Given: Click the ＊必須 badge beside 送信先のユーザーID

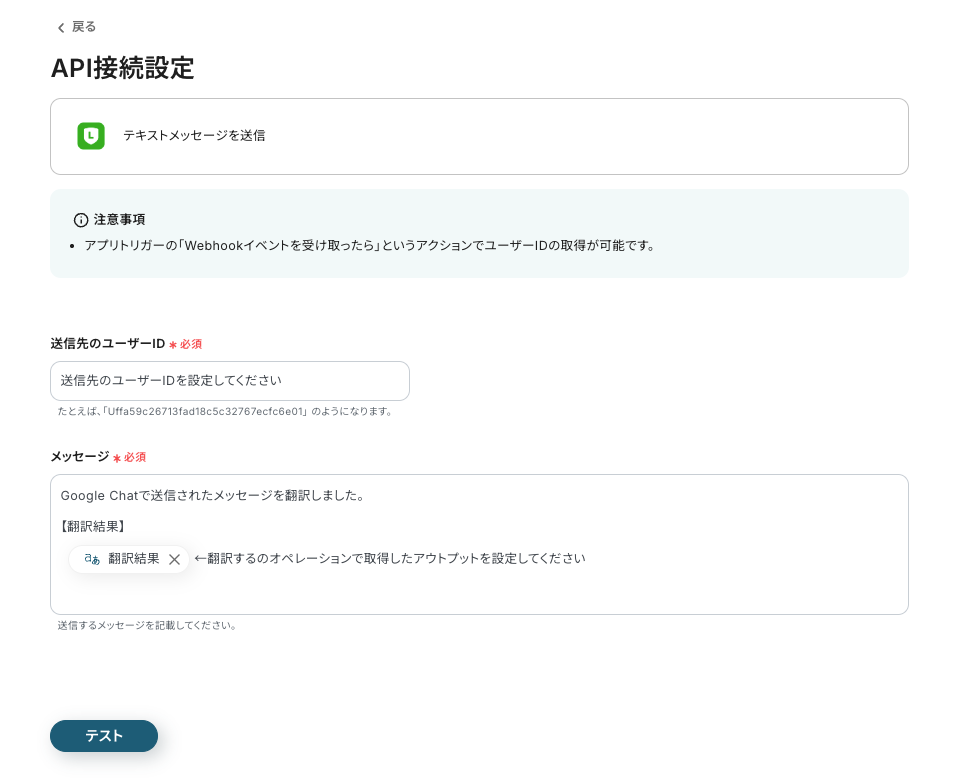Looking at the screenshot, I should (186, 344).
